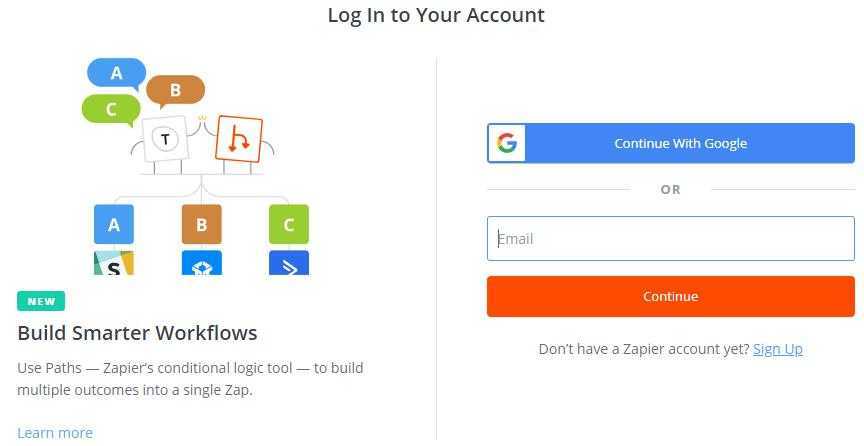Click the Continue With Google button
Viewport: 864px width, 446px height.
pyautogui.click(x=671, y=143)
